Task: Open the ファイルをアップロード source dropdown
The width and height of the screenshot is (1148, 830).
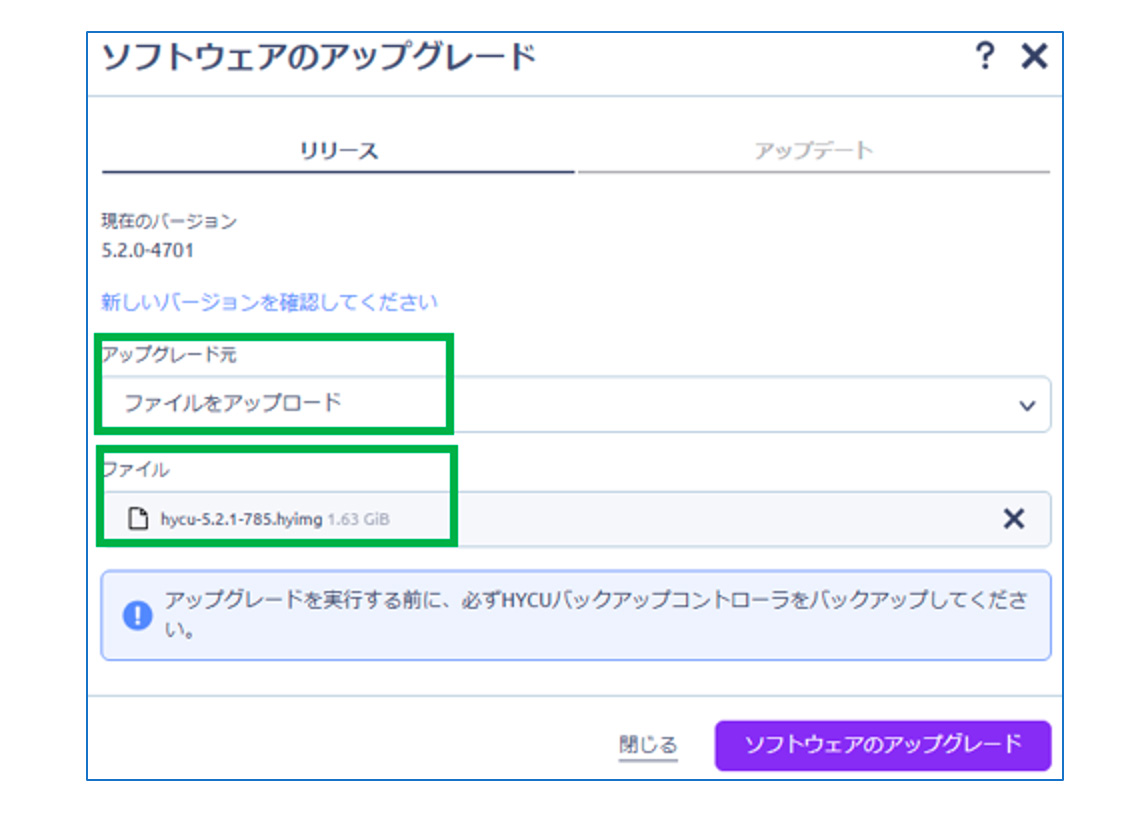Action: (575, 404)
